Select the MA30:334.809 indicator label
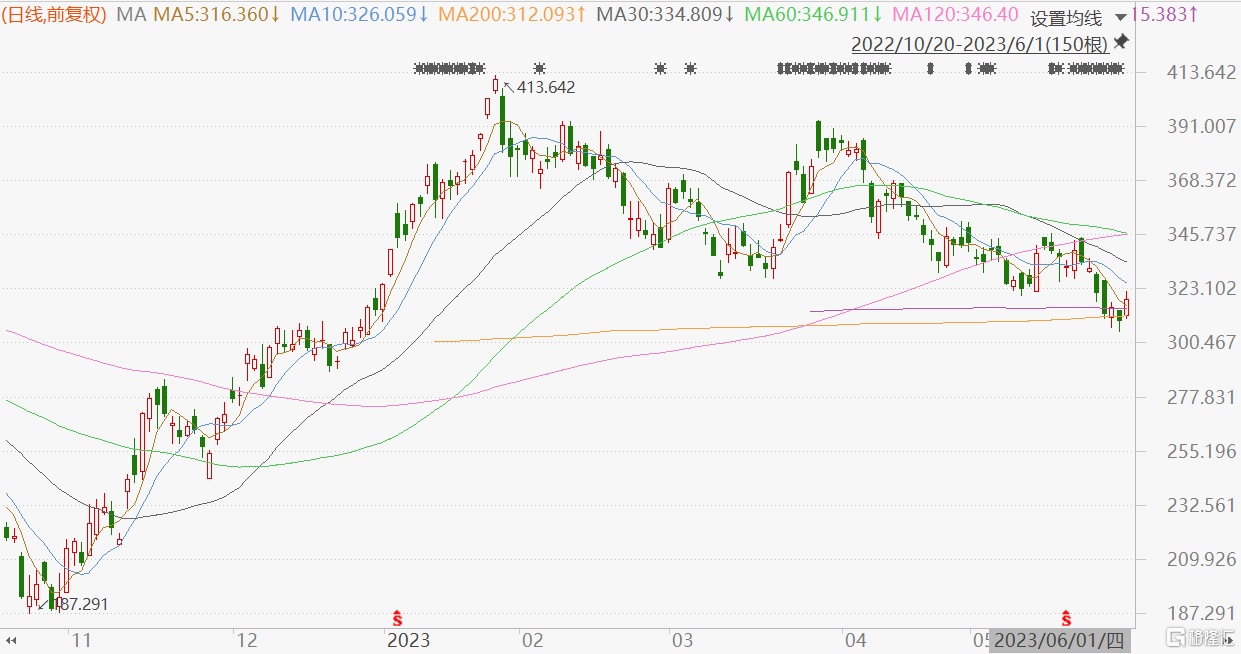 [x=665, y=15]
